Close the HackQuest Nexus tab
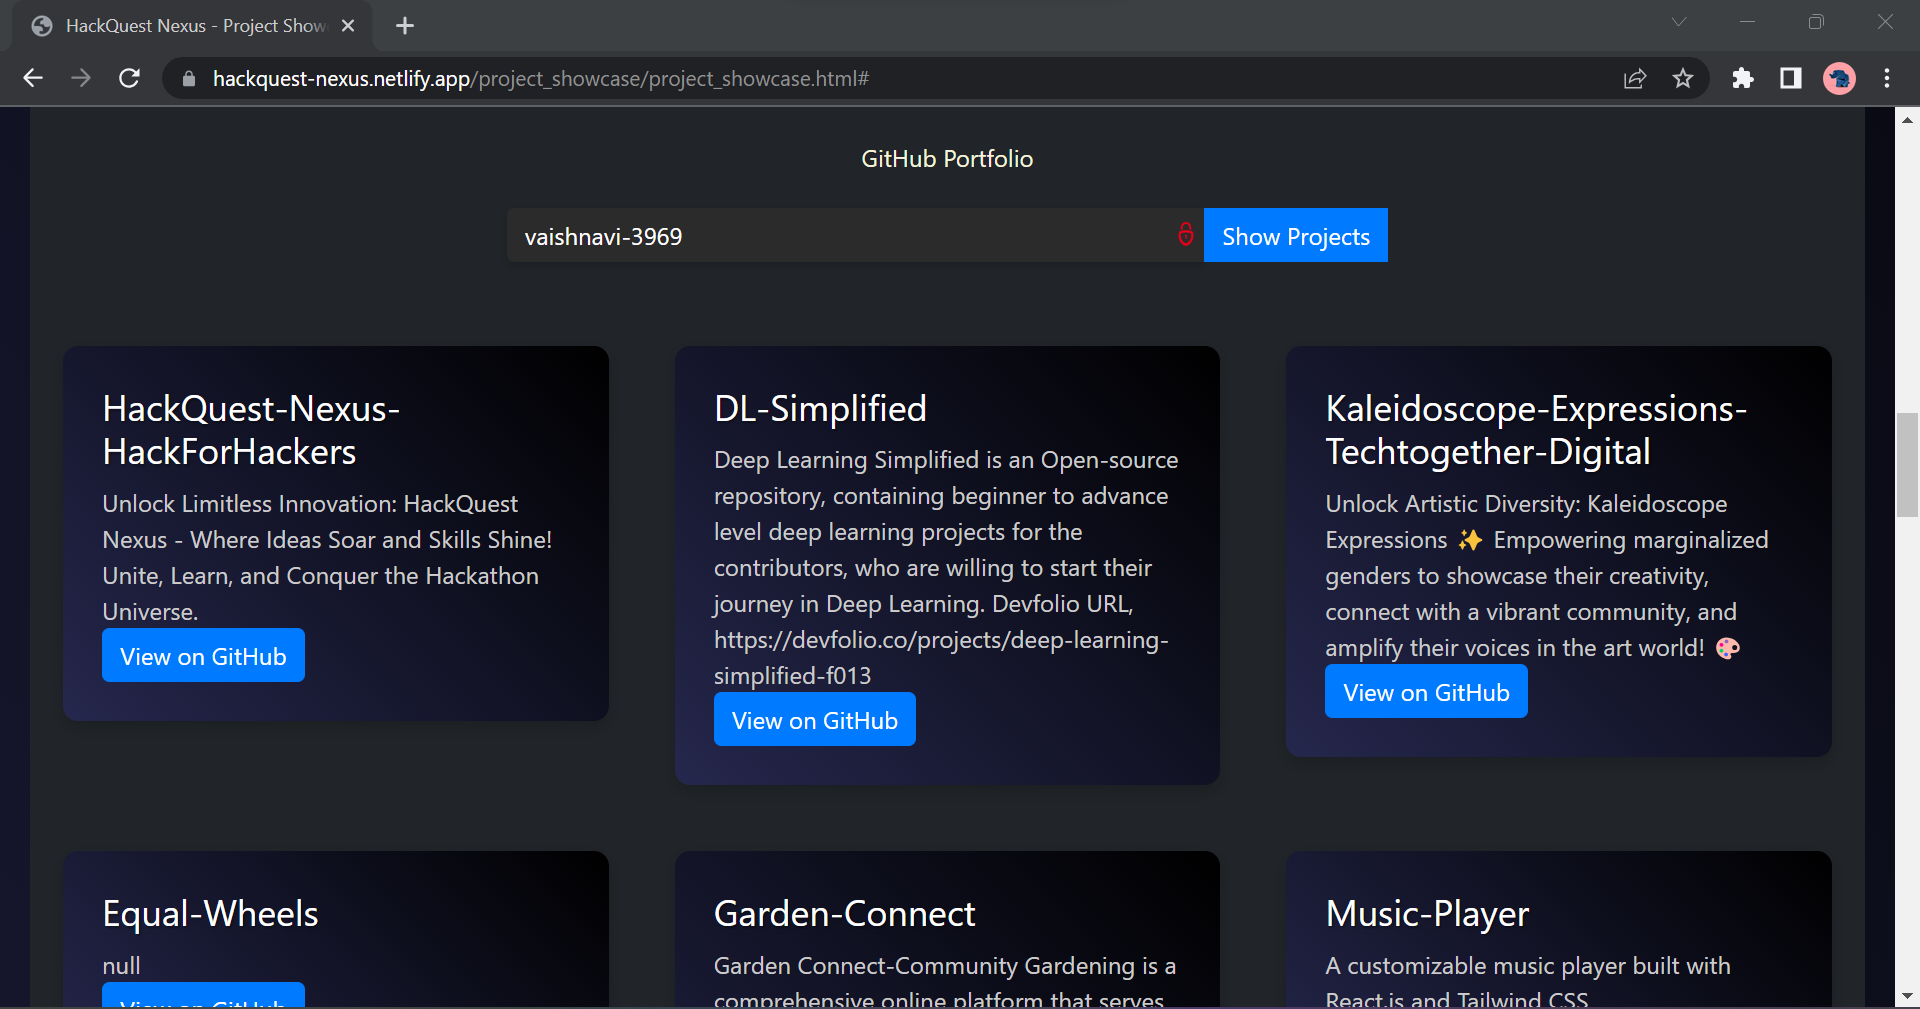Viewport: 1920px width, 1009px height. point(348,26)
